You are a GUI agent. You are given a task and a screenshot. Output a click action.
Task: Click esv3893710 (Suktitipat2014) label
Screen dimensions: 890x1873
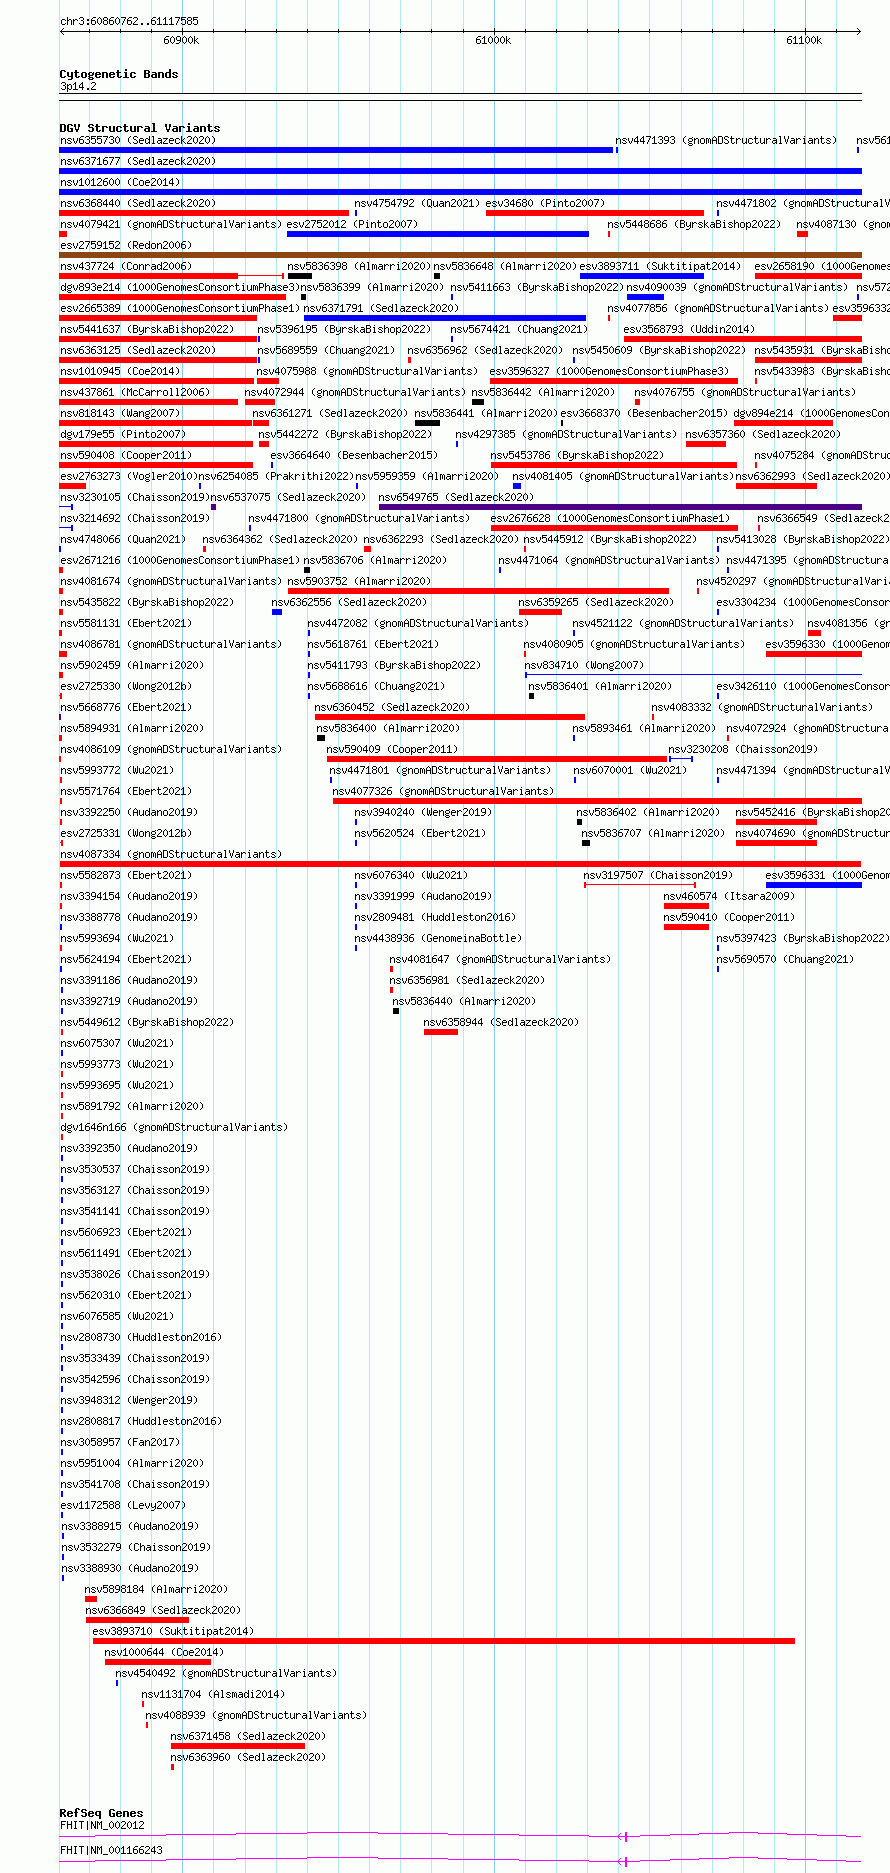173,1631
